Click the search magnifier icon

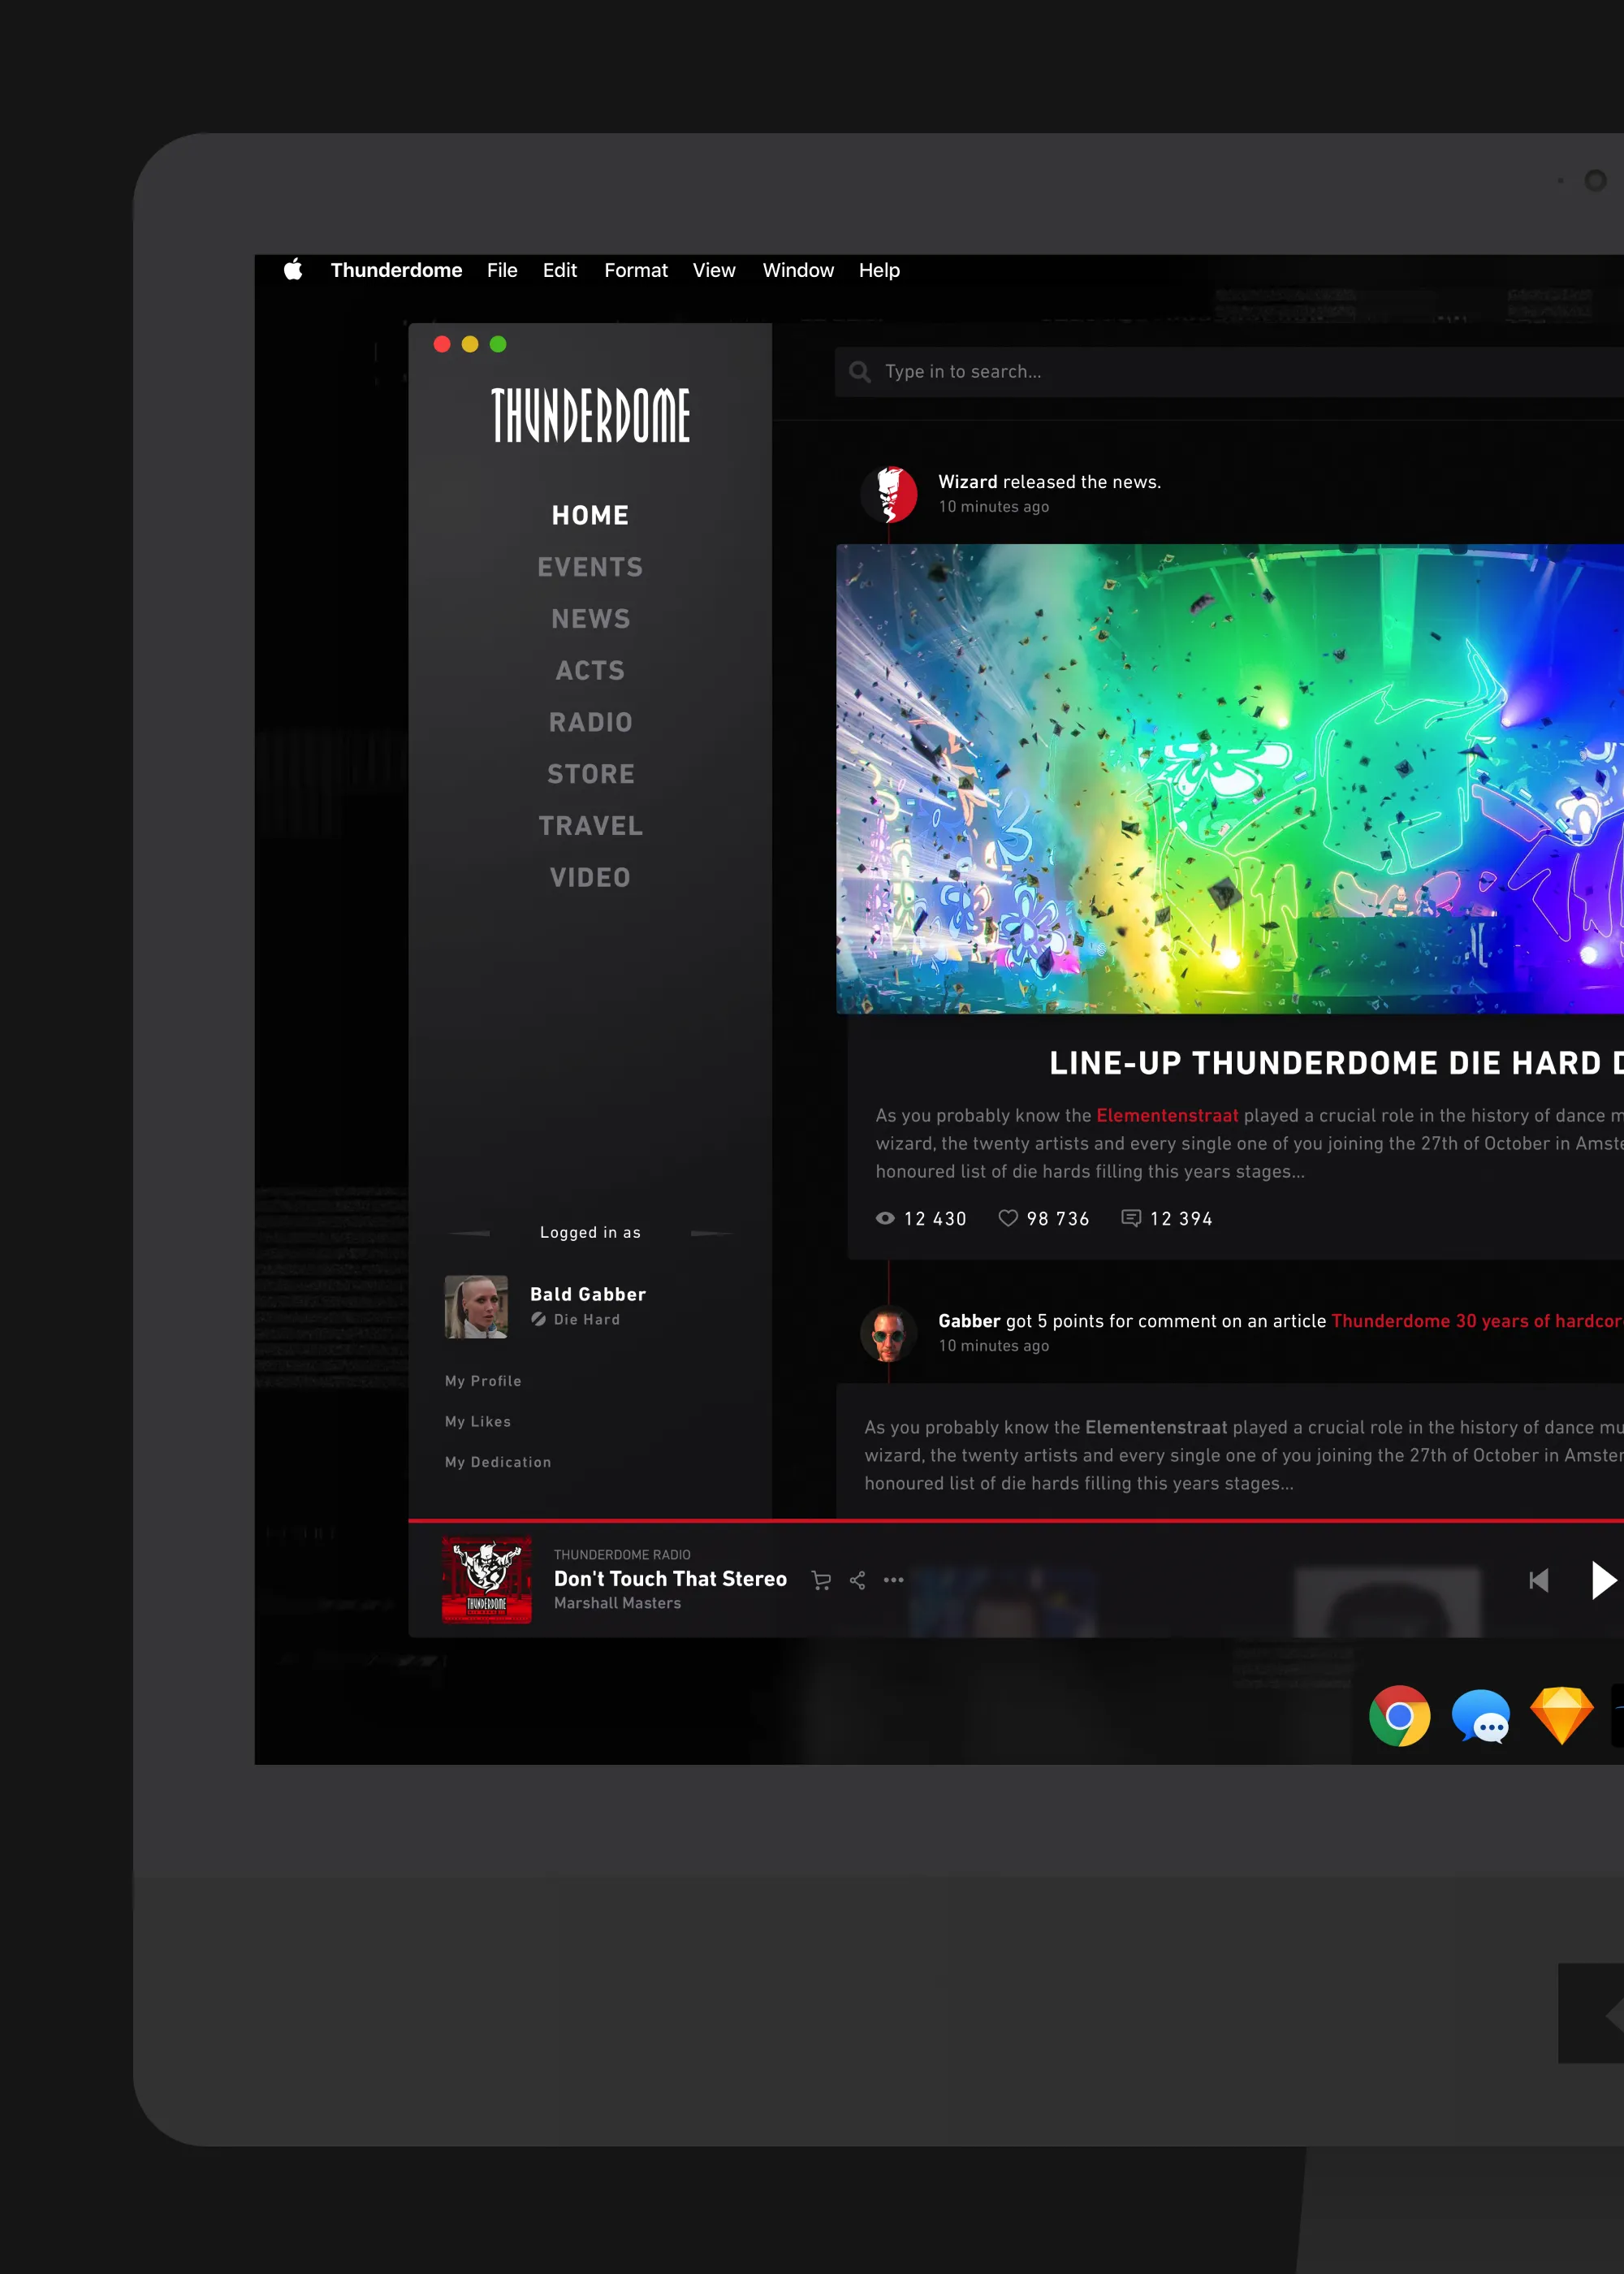click(x=859, y=372)
